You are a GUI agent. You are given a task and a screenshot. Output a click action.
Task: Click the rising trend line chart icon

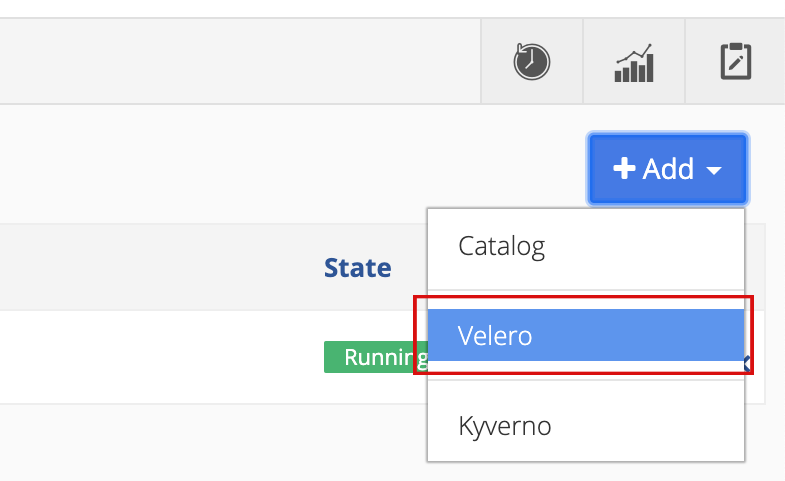point(634,53)
